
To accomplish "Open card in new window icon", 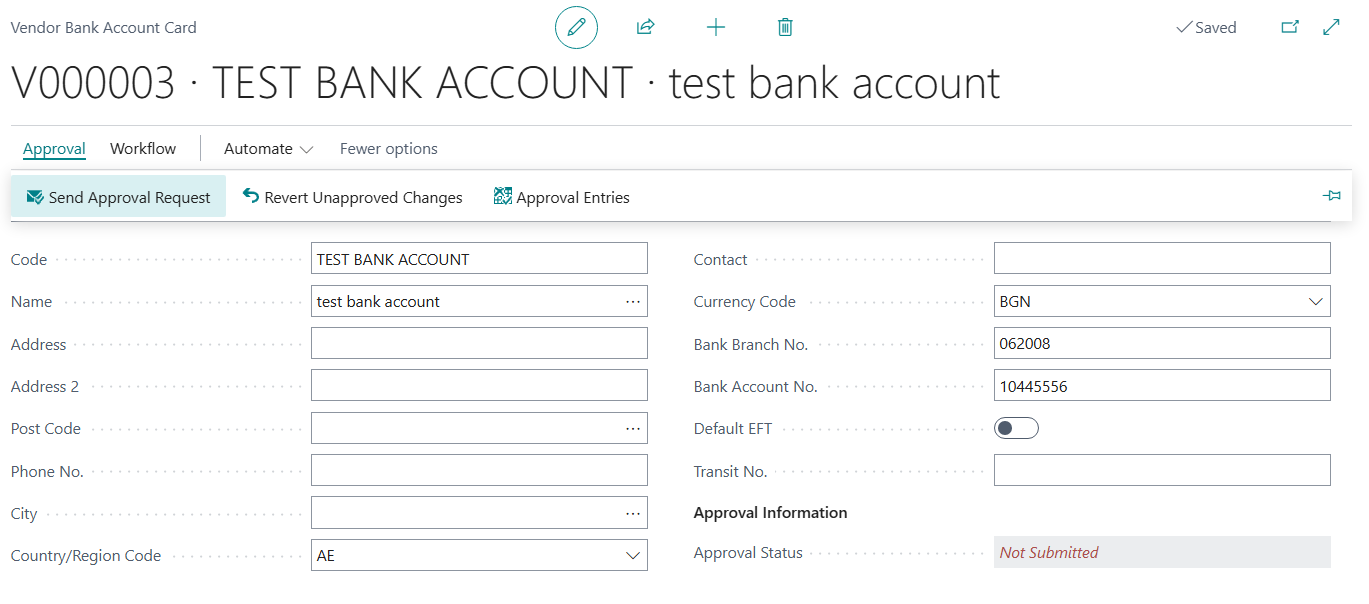I will point(1290,28).
